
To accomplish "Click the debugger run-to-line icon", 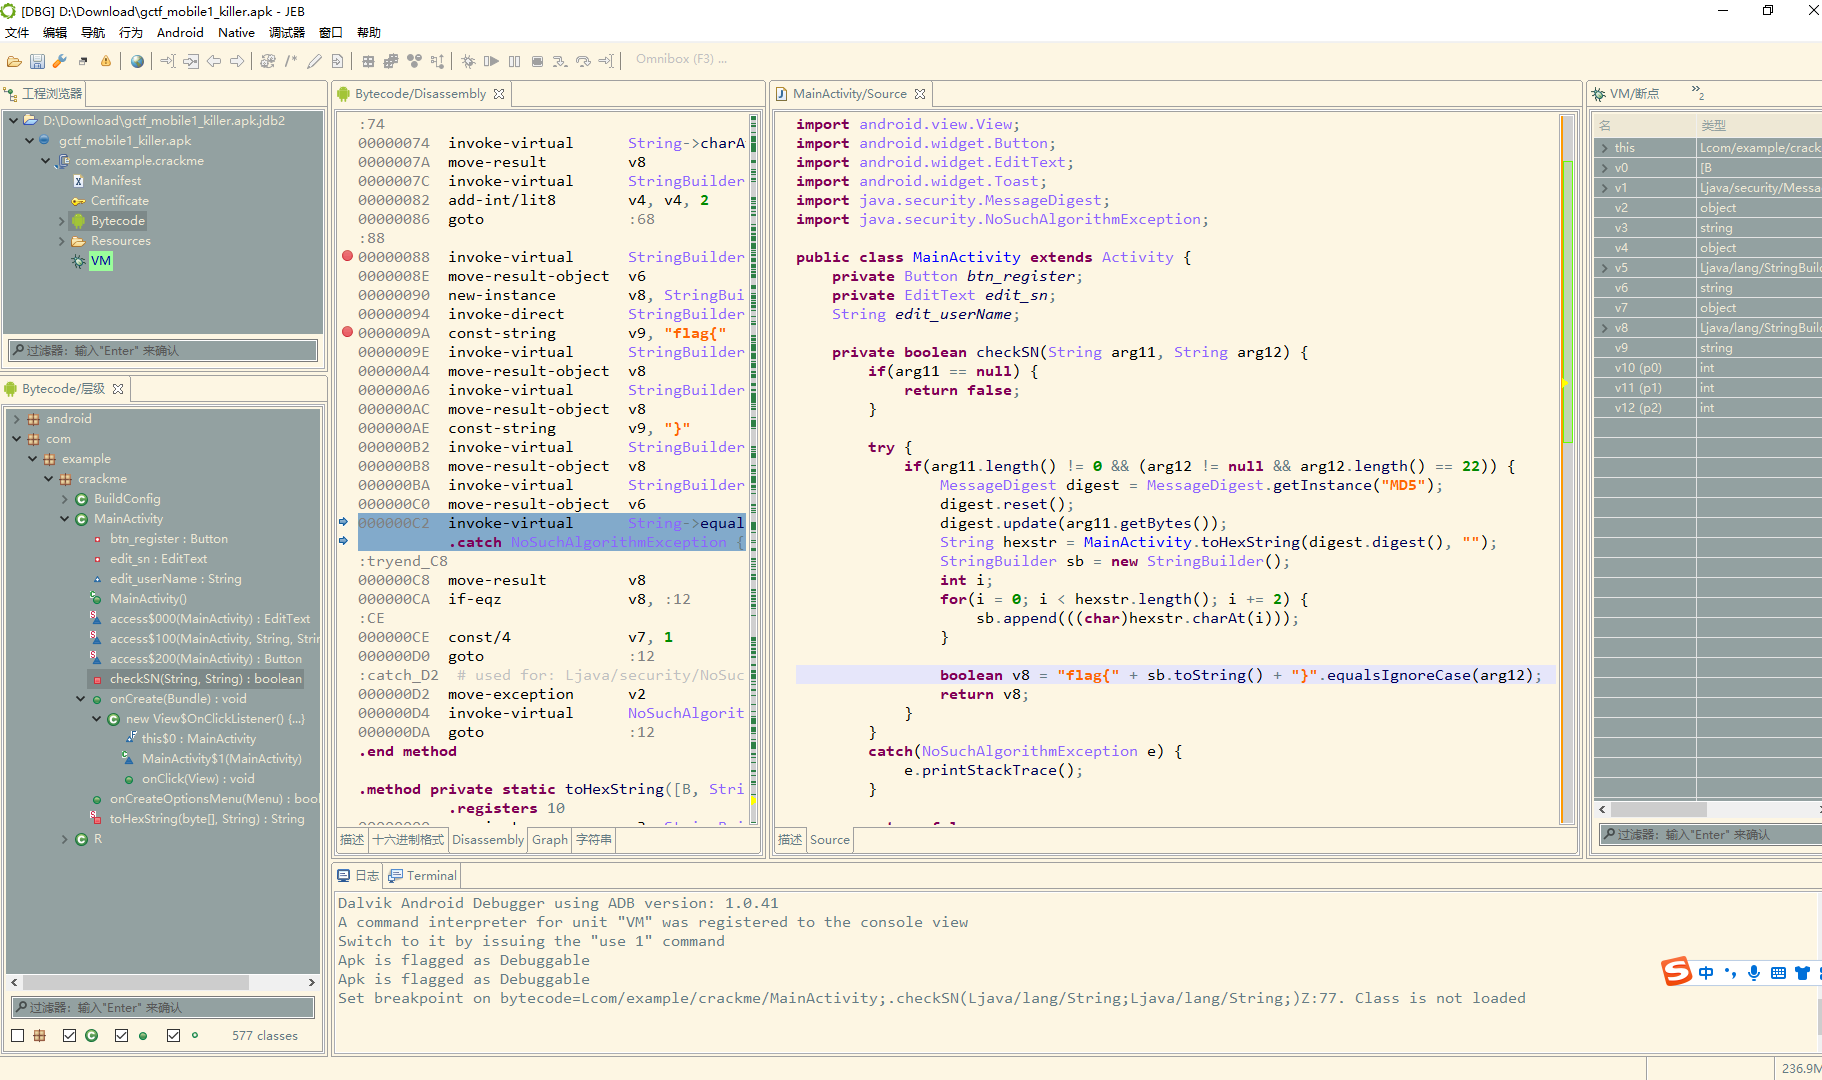I will click(x=606, y=61).
